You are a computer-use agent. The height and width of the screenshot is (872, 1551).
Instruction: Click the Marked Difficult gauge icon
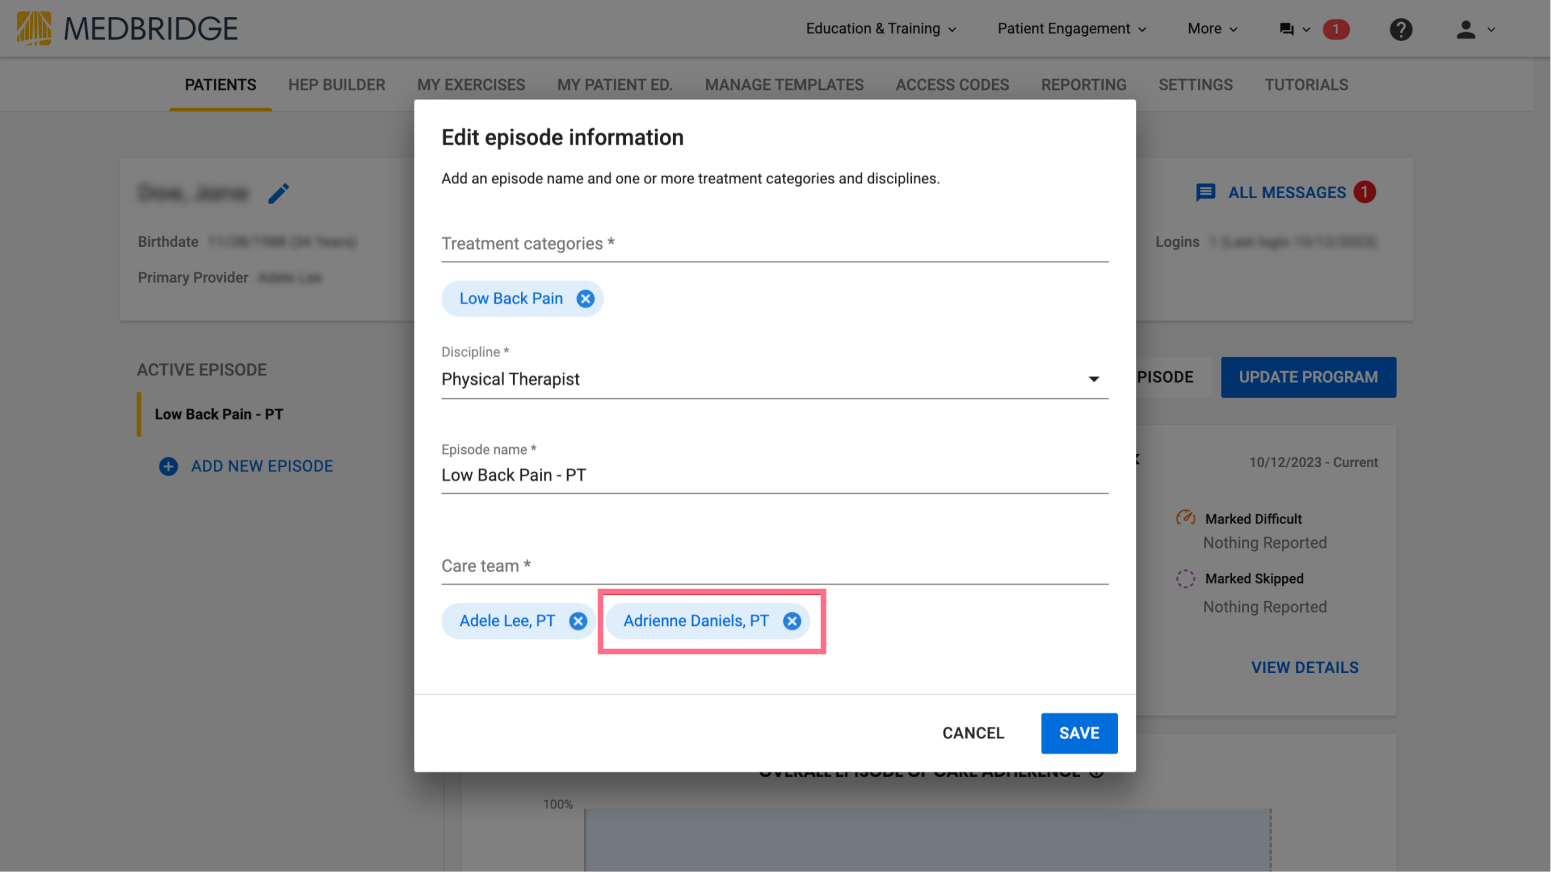point(1186,518)
